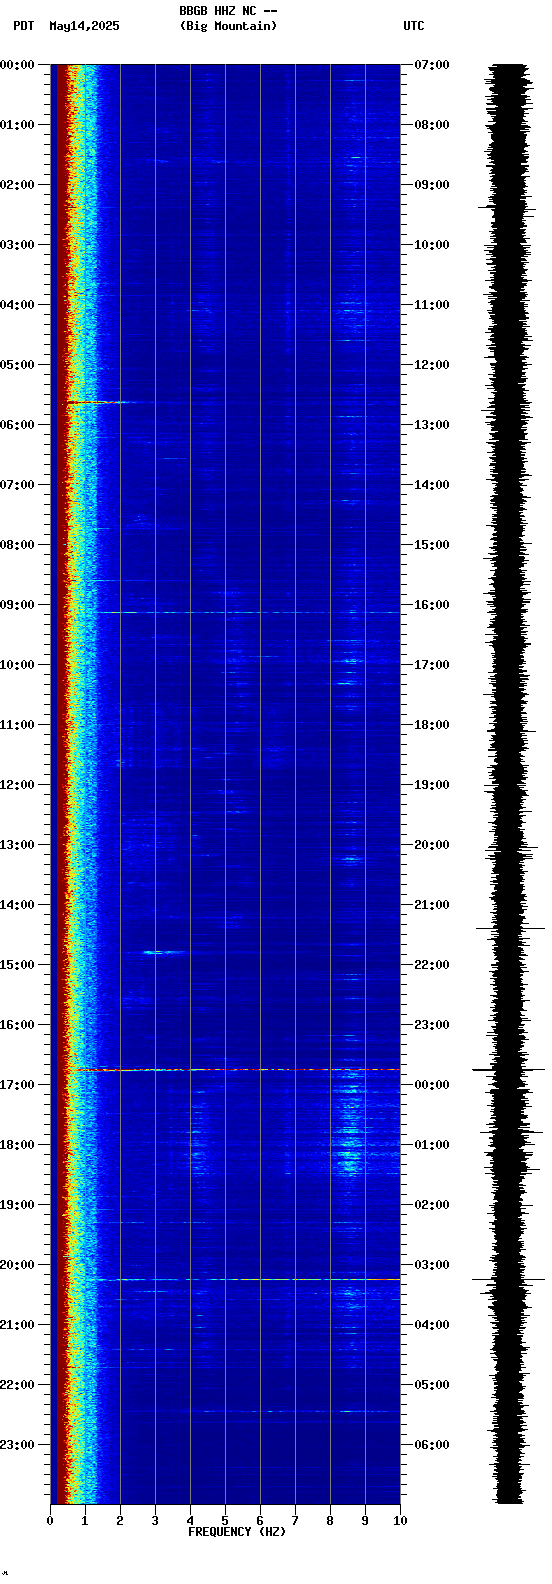Select the 00:00 label on UTC axis

tap(432, 1085)
